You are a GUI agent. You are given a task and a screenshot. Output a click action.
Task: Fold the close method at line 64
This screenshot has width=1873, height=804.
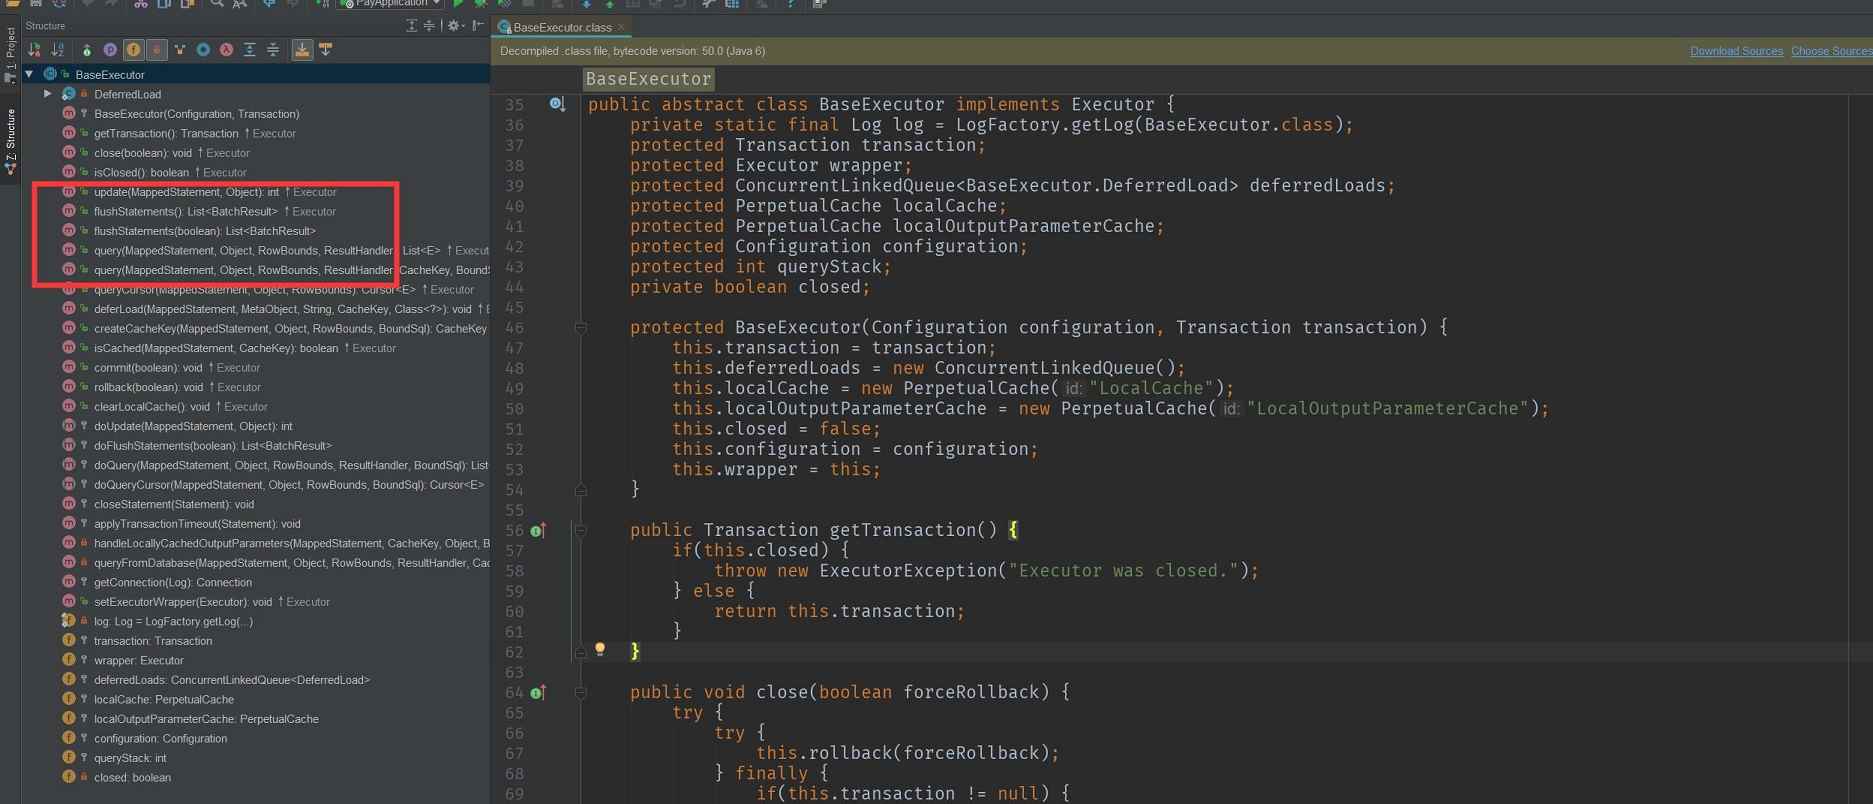click(x=580, y=692)
